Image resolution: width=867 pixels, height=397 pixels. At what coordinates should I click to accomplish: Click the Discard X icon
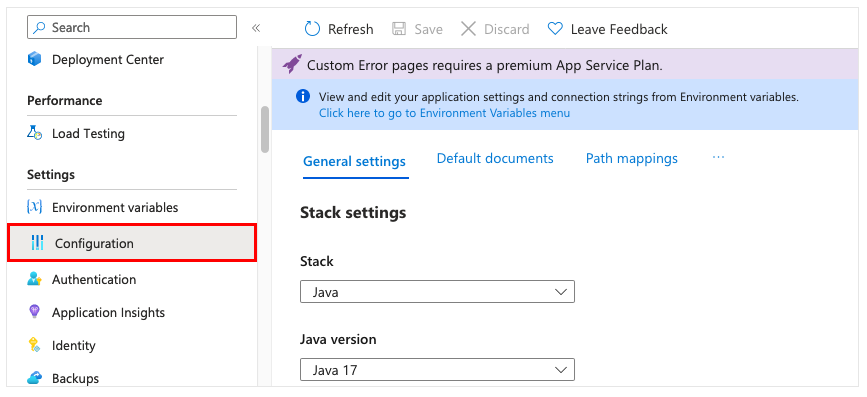point(468,29)
